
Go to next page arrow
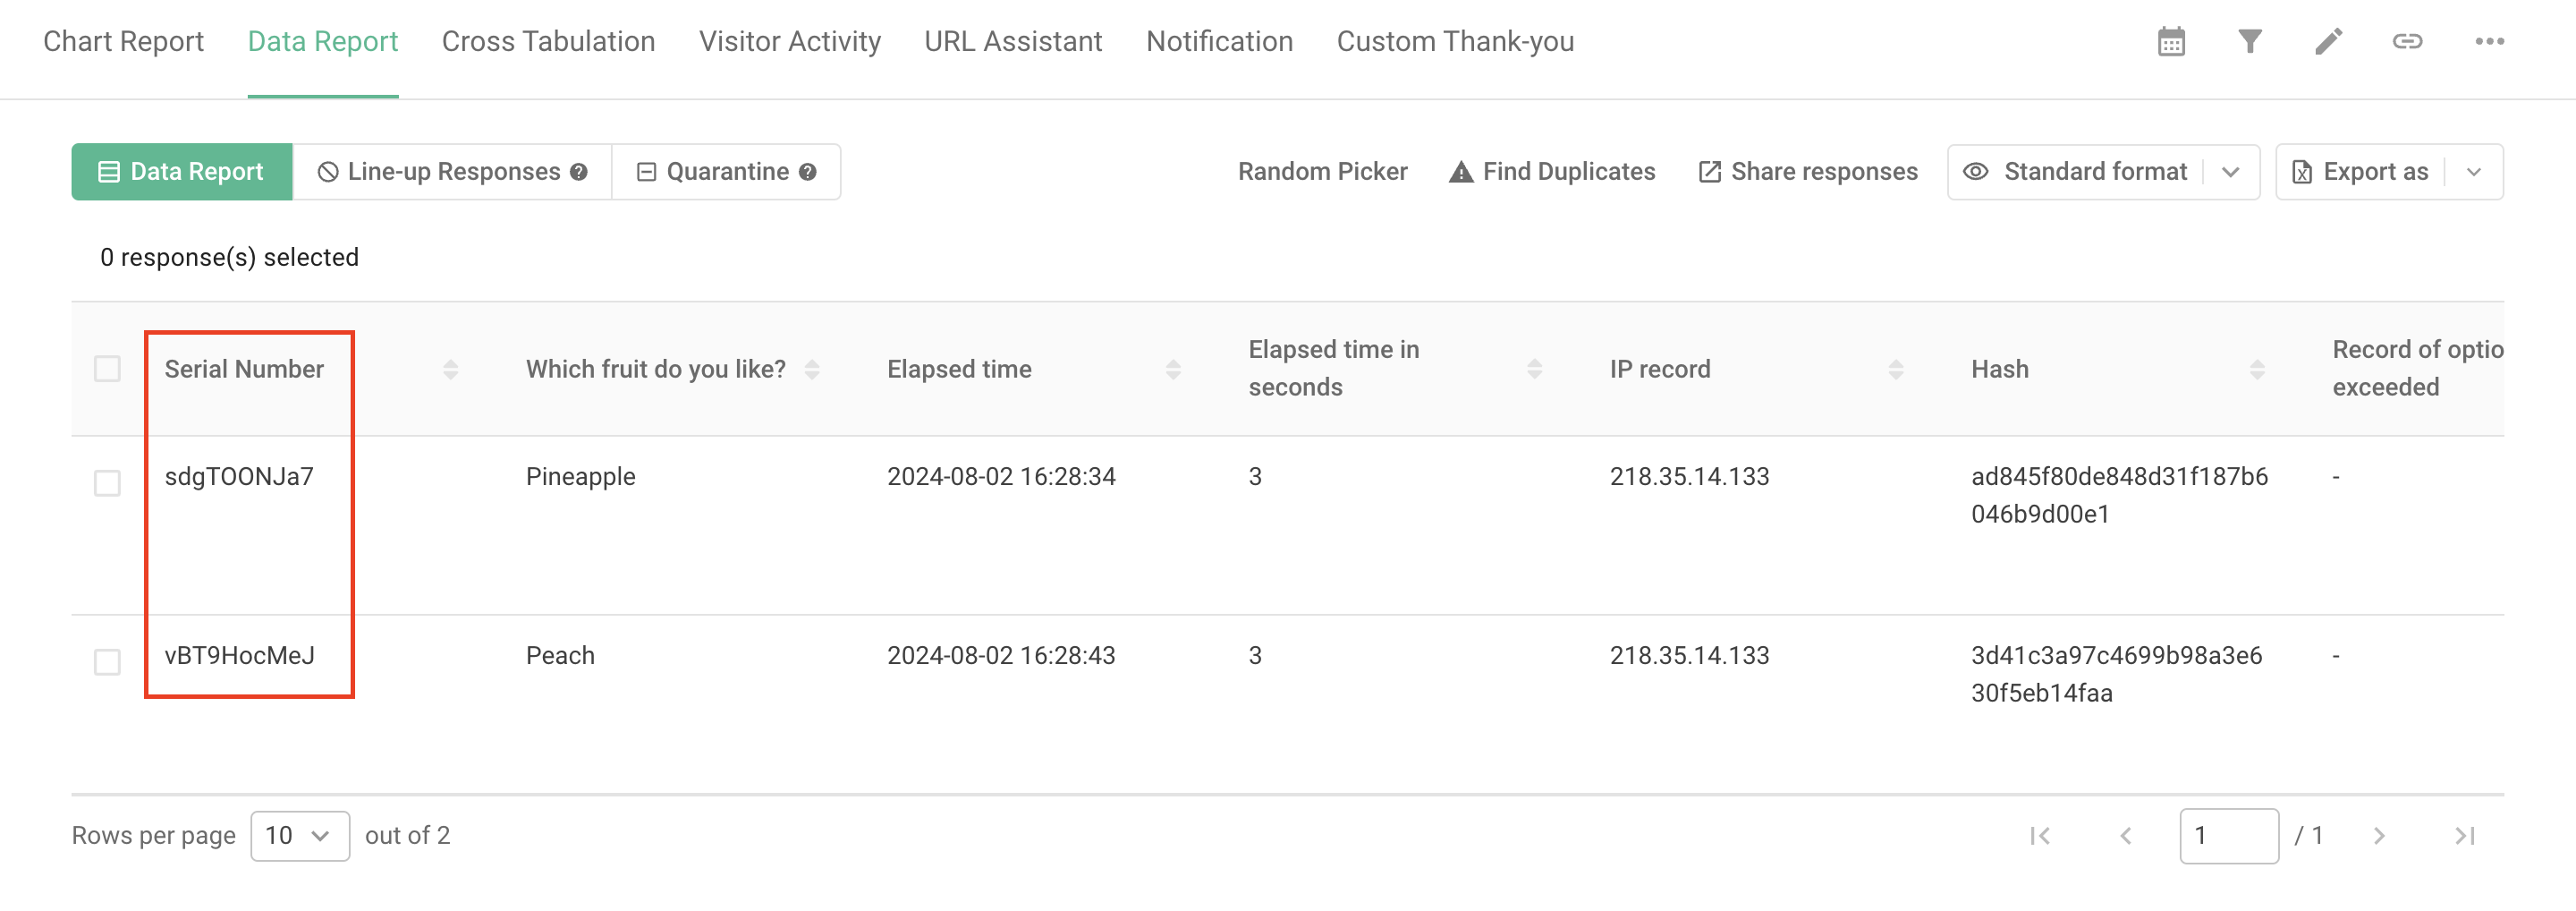[2379, 836]
